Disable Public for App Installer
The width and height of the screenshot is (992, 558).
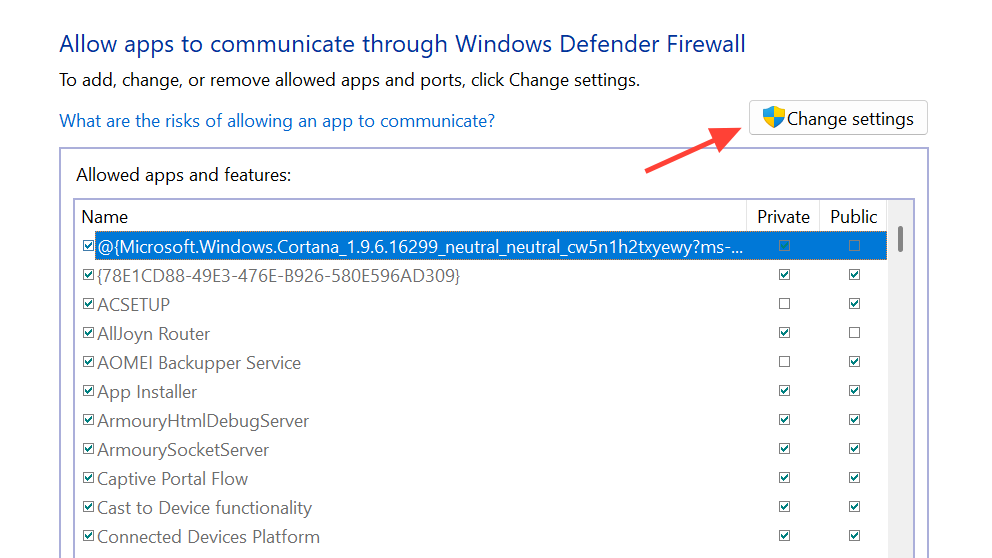(x=854, y=391)
